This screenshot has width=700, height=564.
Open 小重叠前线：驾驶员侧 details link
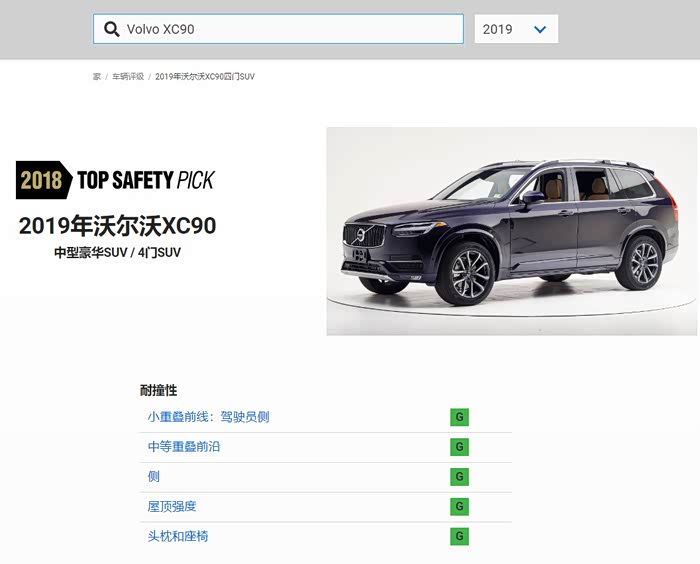click(208, 417)
